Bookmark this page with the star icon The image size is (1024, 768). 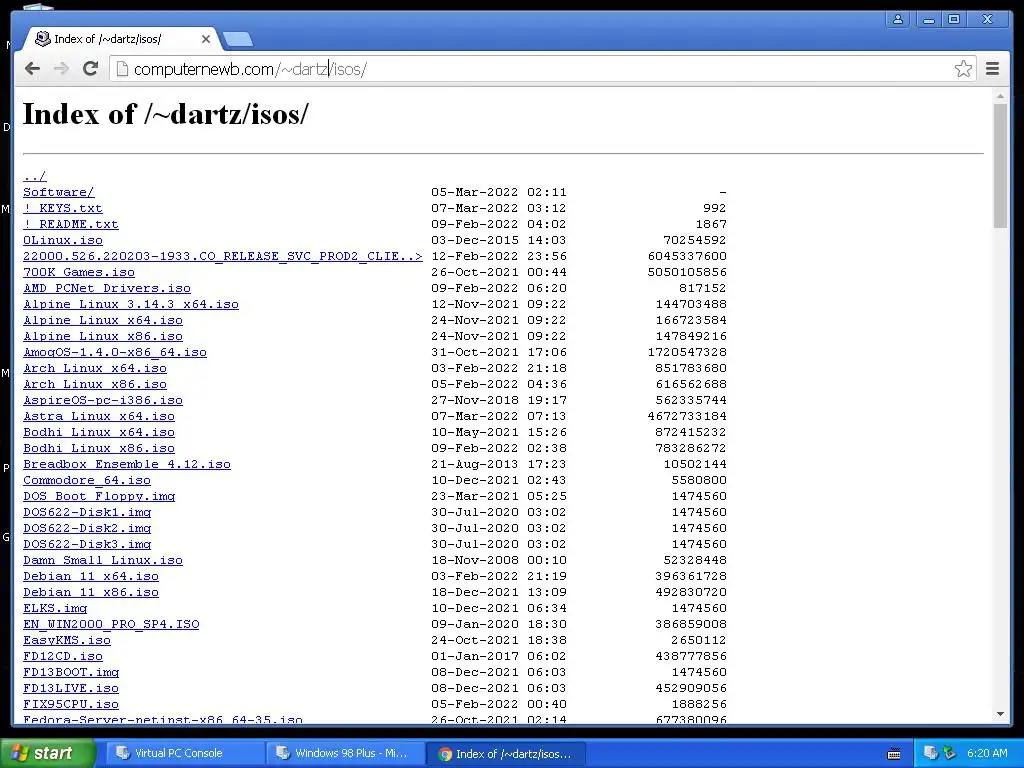click(963, 69)
